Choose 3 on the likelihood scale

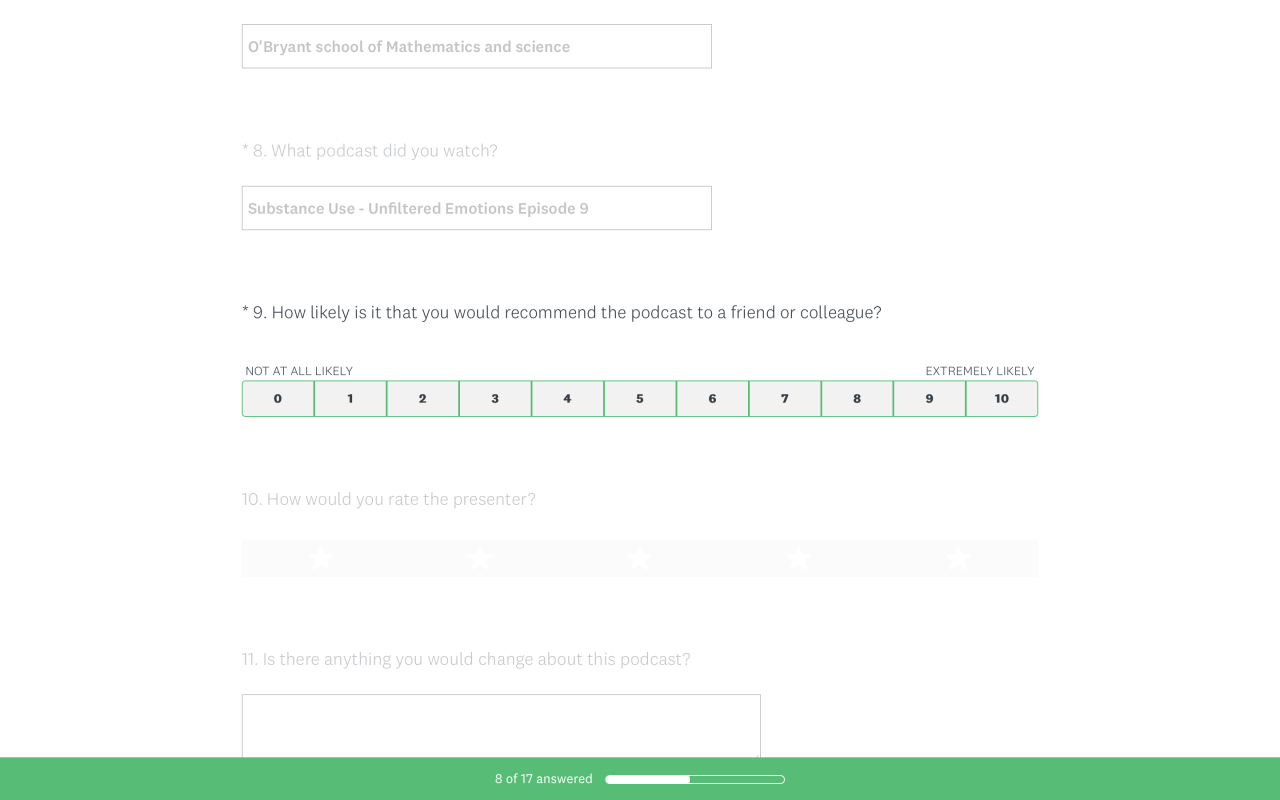pos(495,399)
